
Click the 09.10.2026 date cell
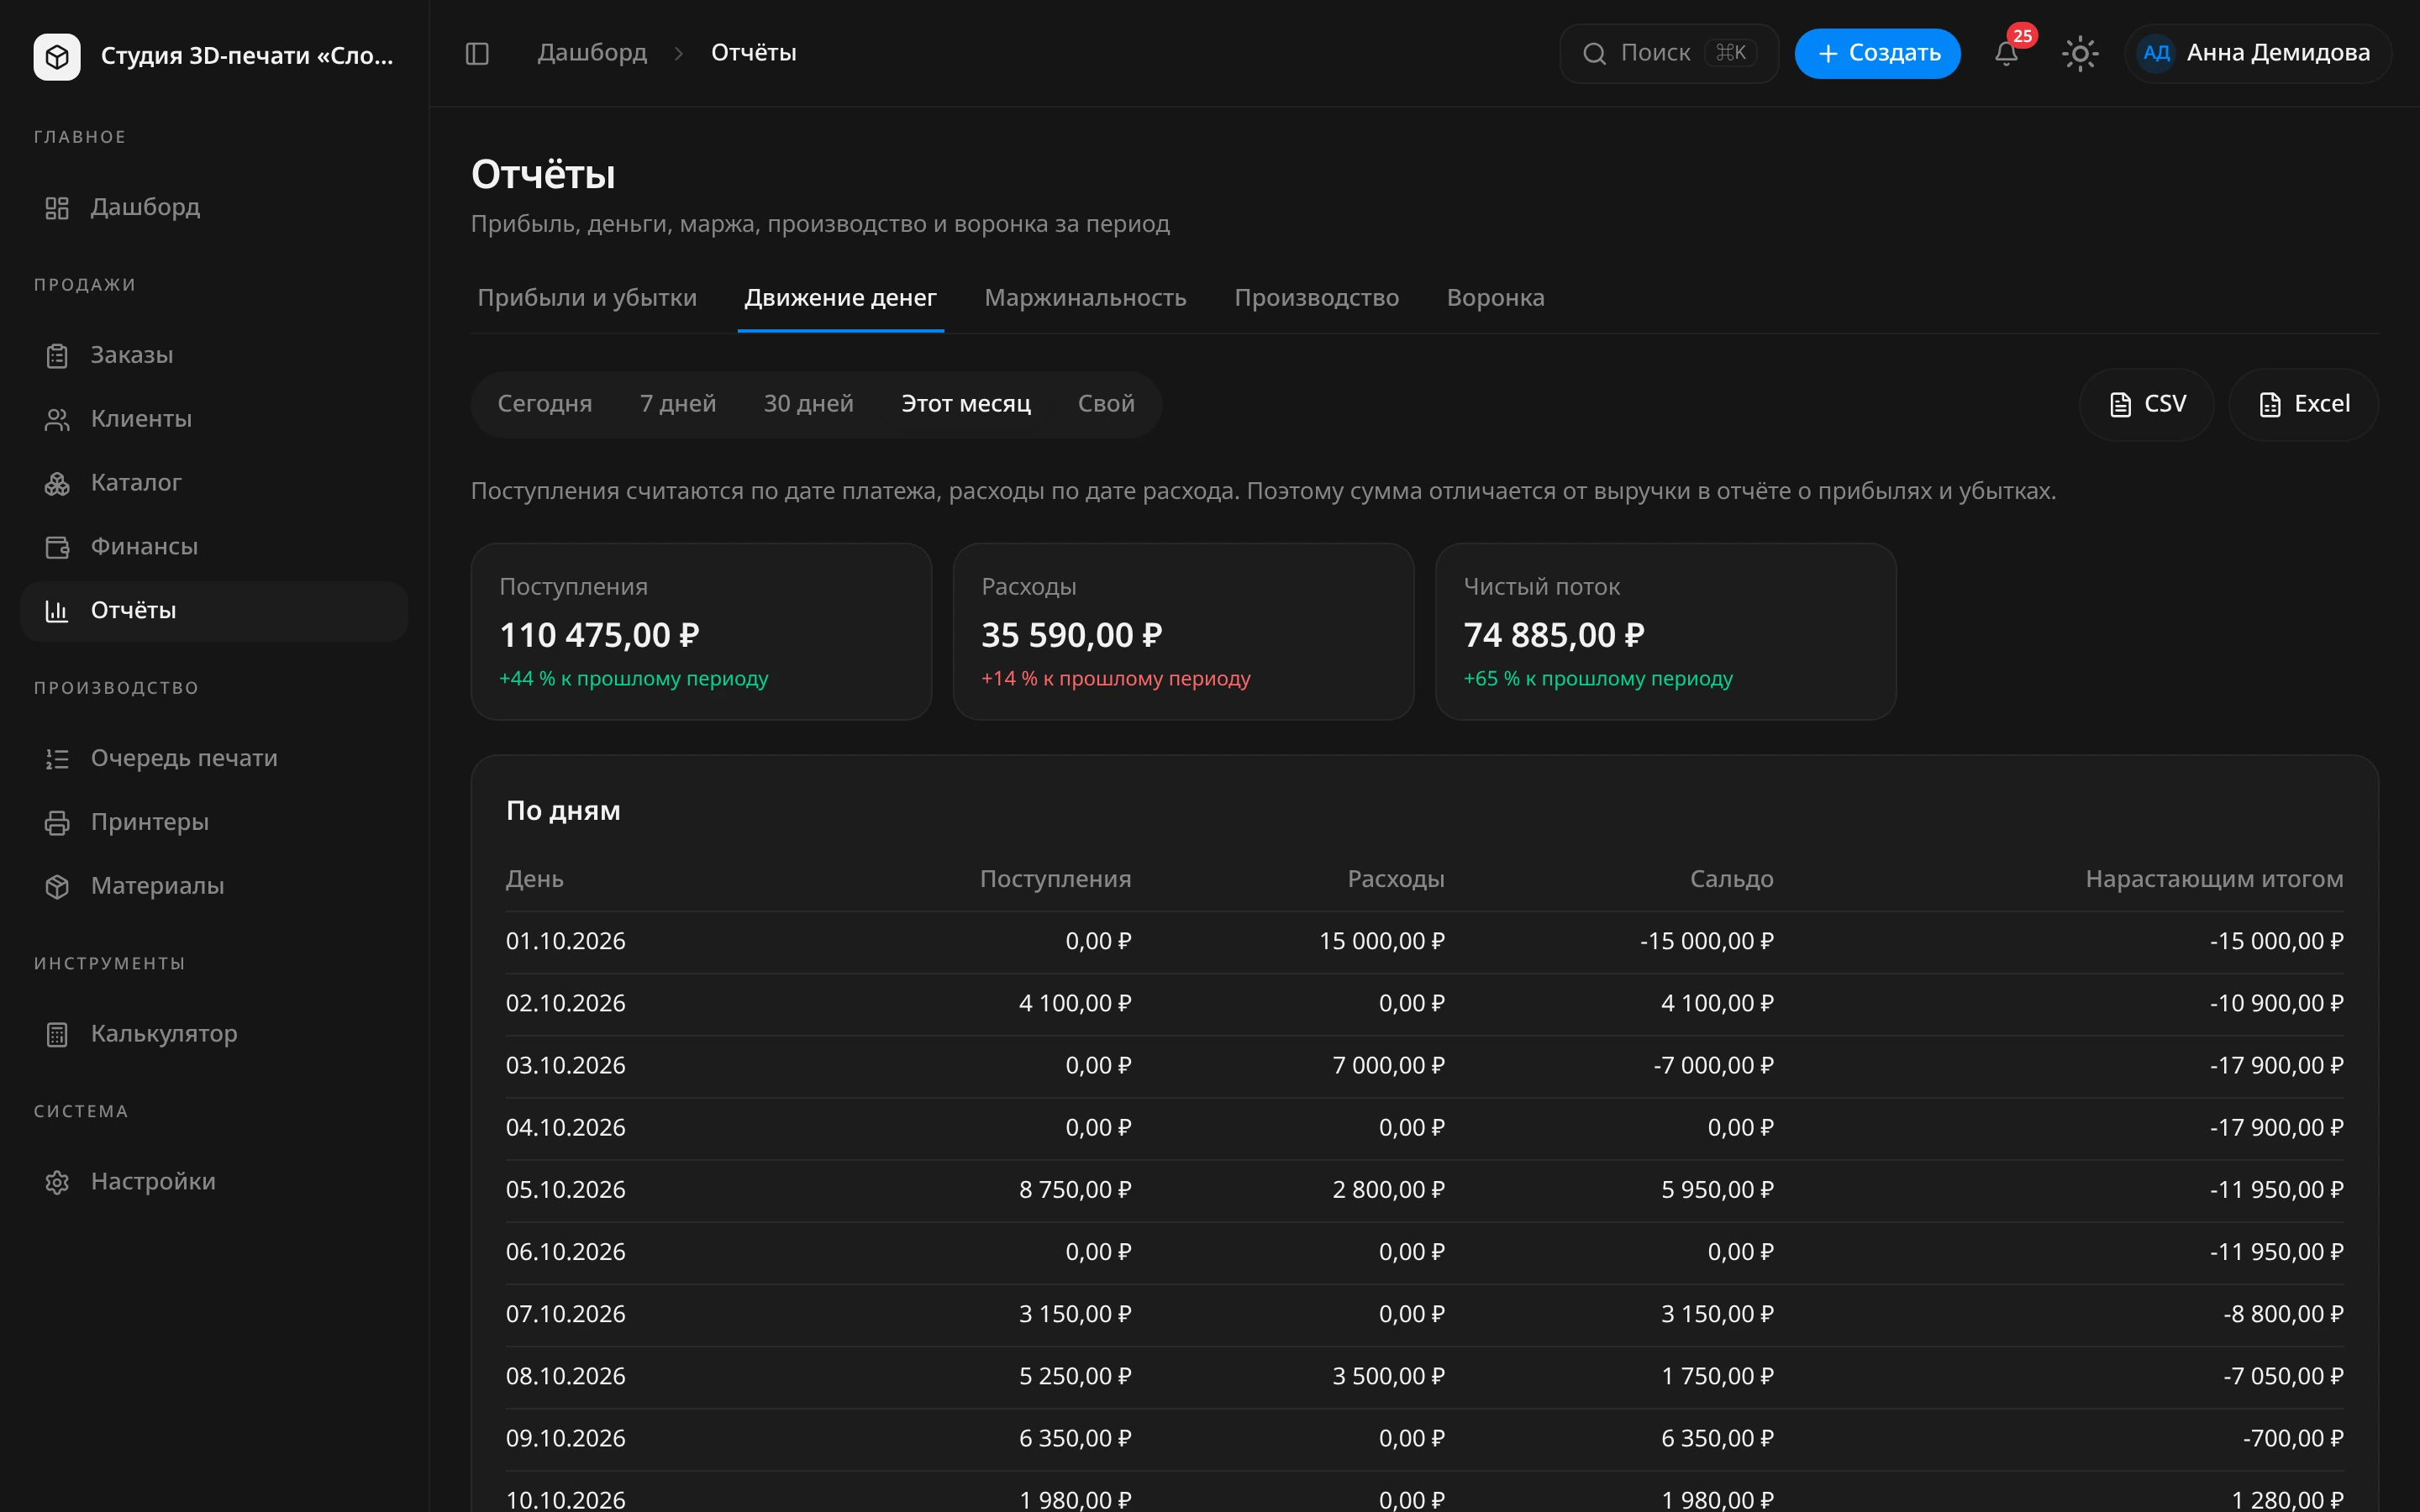click(x=566, y=1438)
